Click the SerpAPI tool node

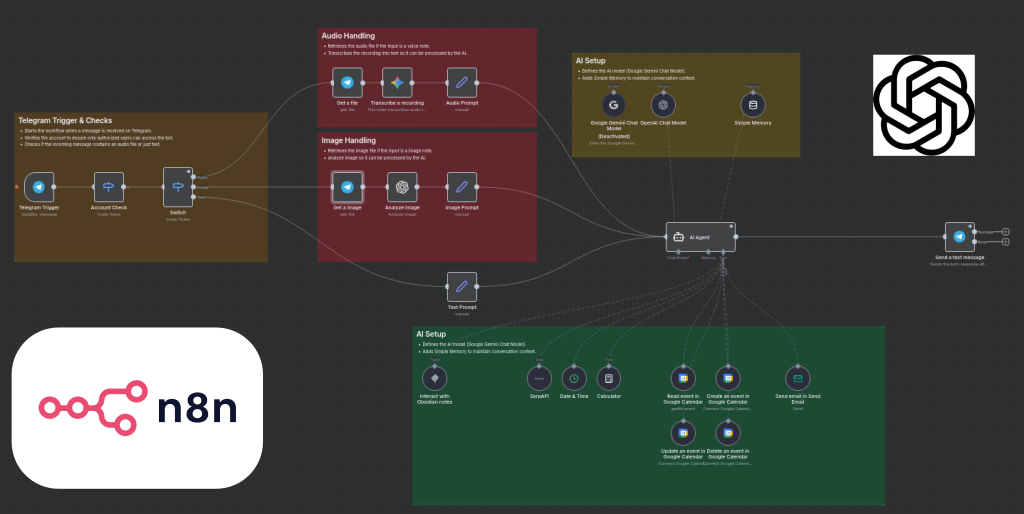point(540,378)
